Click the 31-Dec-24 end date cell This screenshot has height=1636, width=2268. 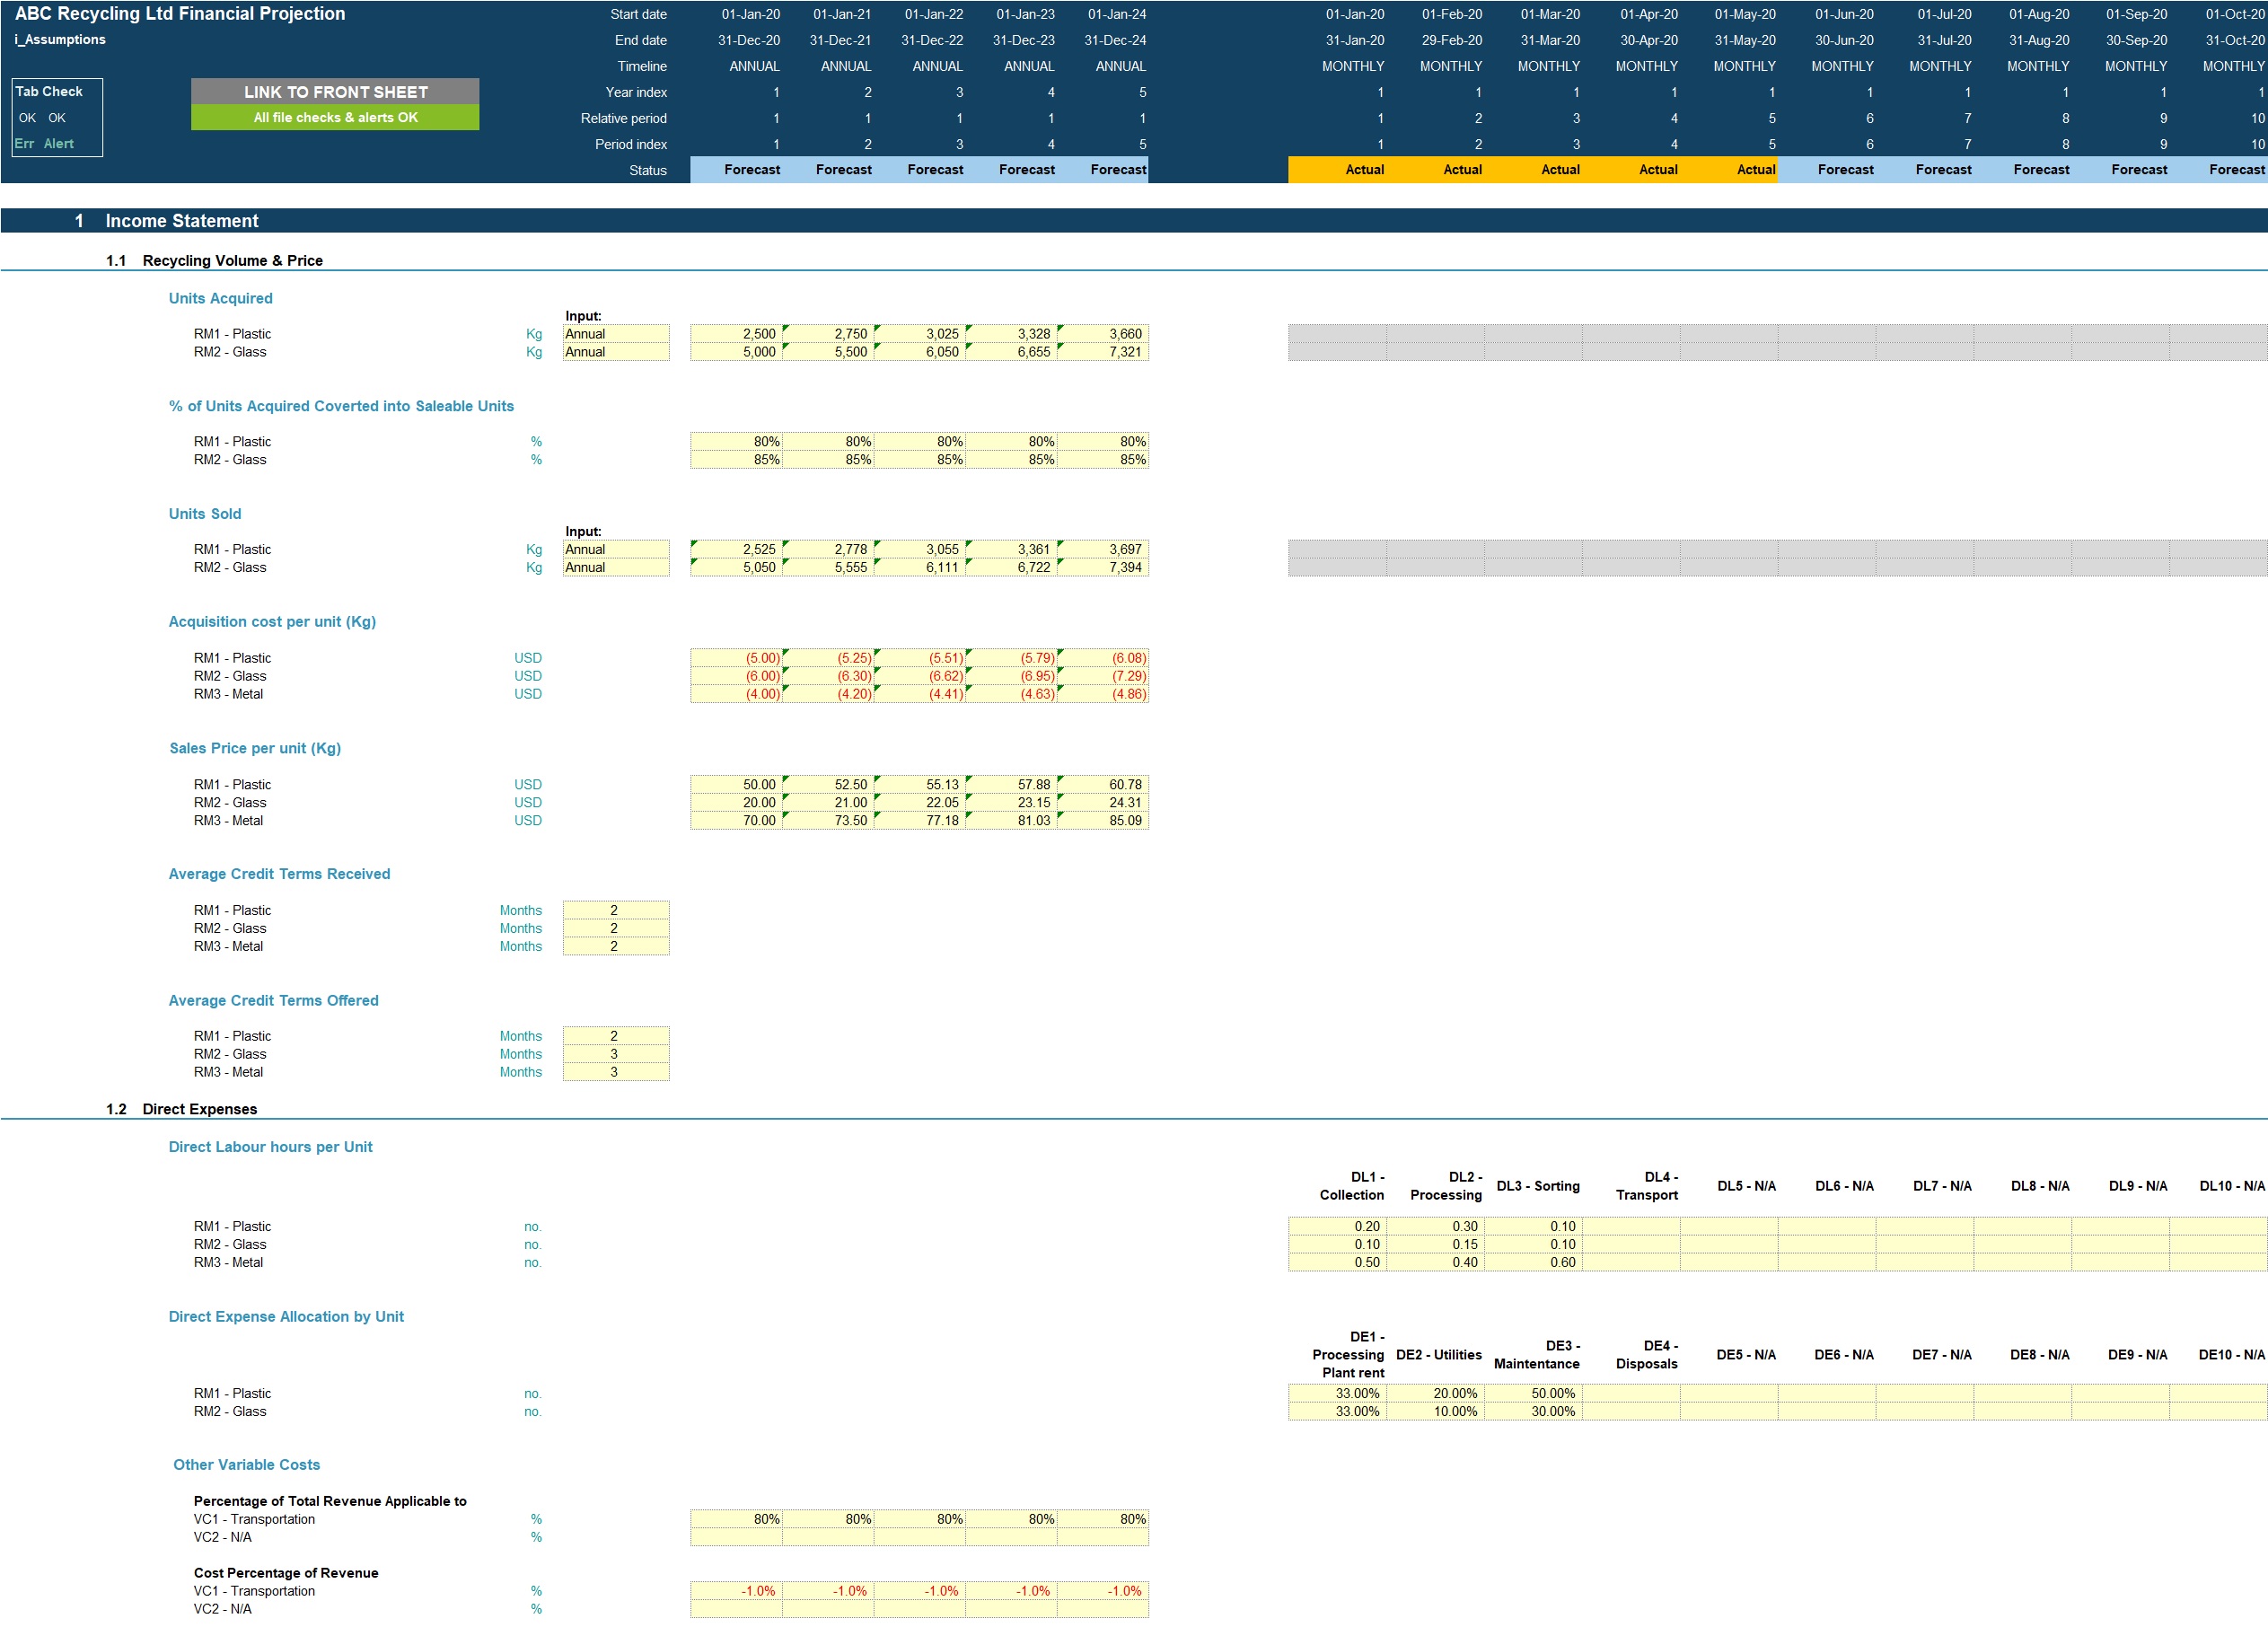[1115, 40]
